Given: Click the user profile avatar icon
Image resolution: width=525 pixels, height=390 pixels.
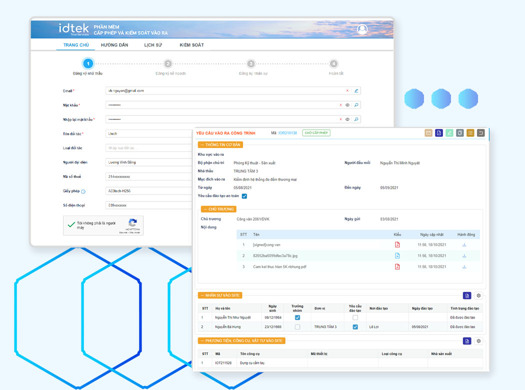Looking at the screenshot, I should pos(362,29).
